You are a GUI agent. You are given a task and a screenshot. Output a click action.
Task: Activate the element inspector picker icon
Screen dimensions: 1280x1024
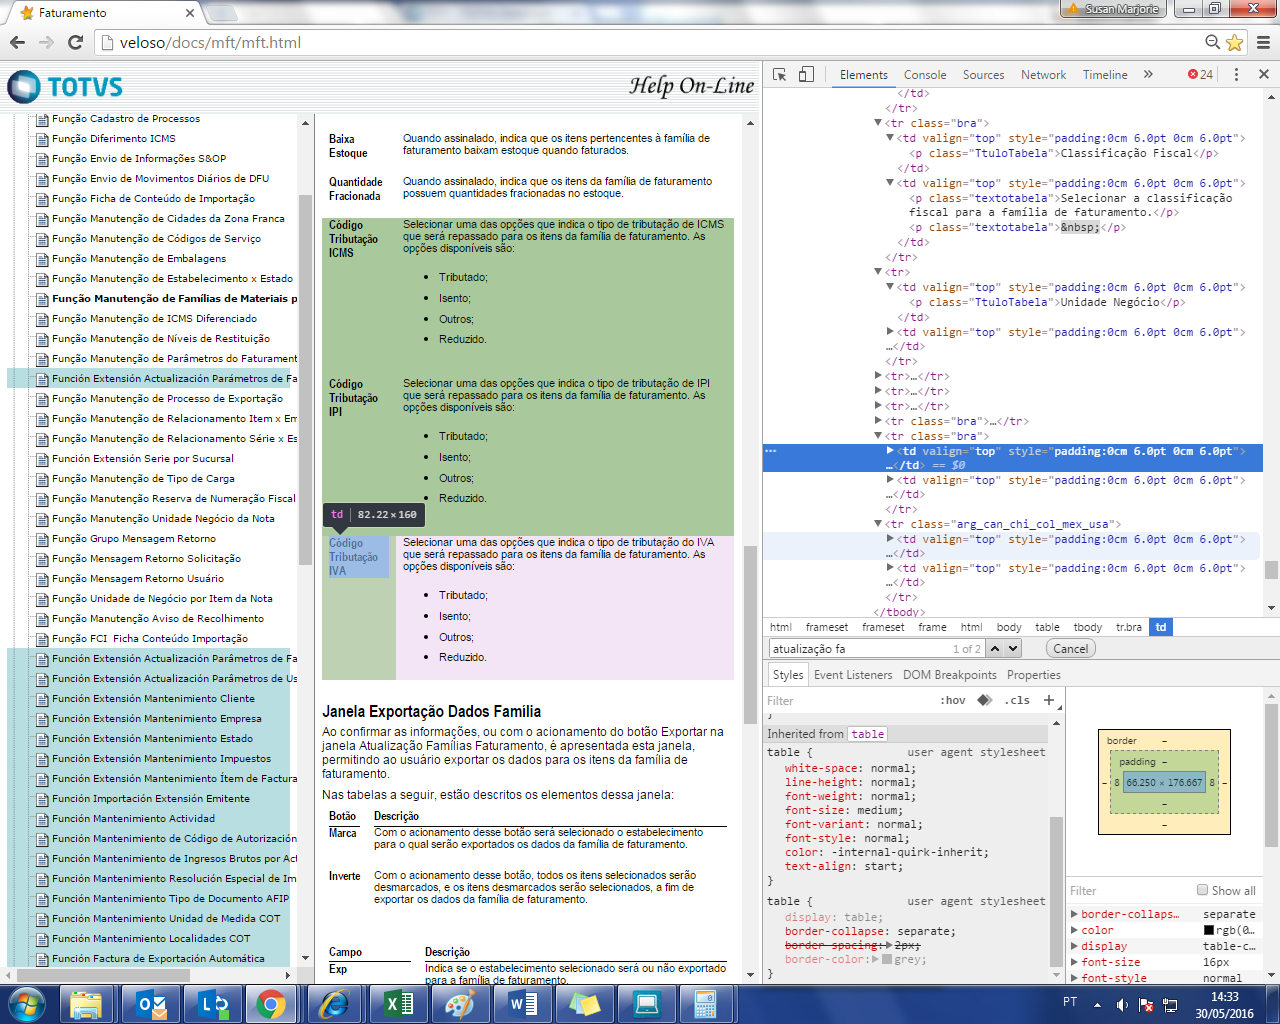point(780,75)
